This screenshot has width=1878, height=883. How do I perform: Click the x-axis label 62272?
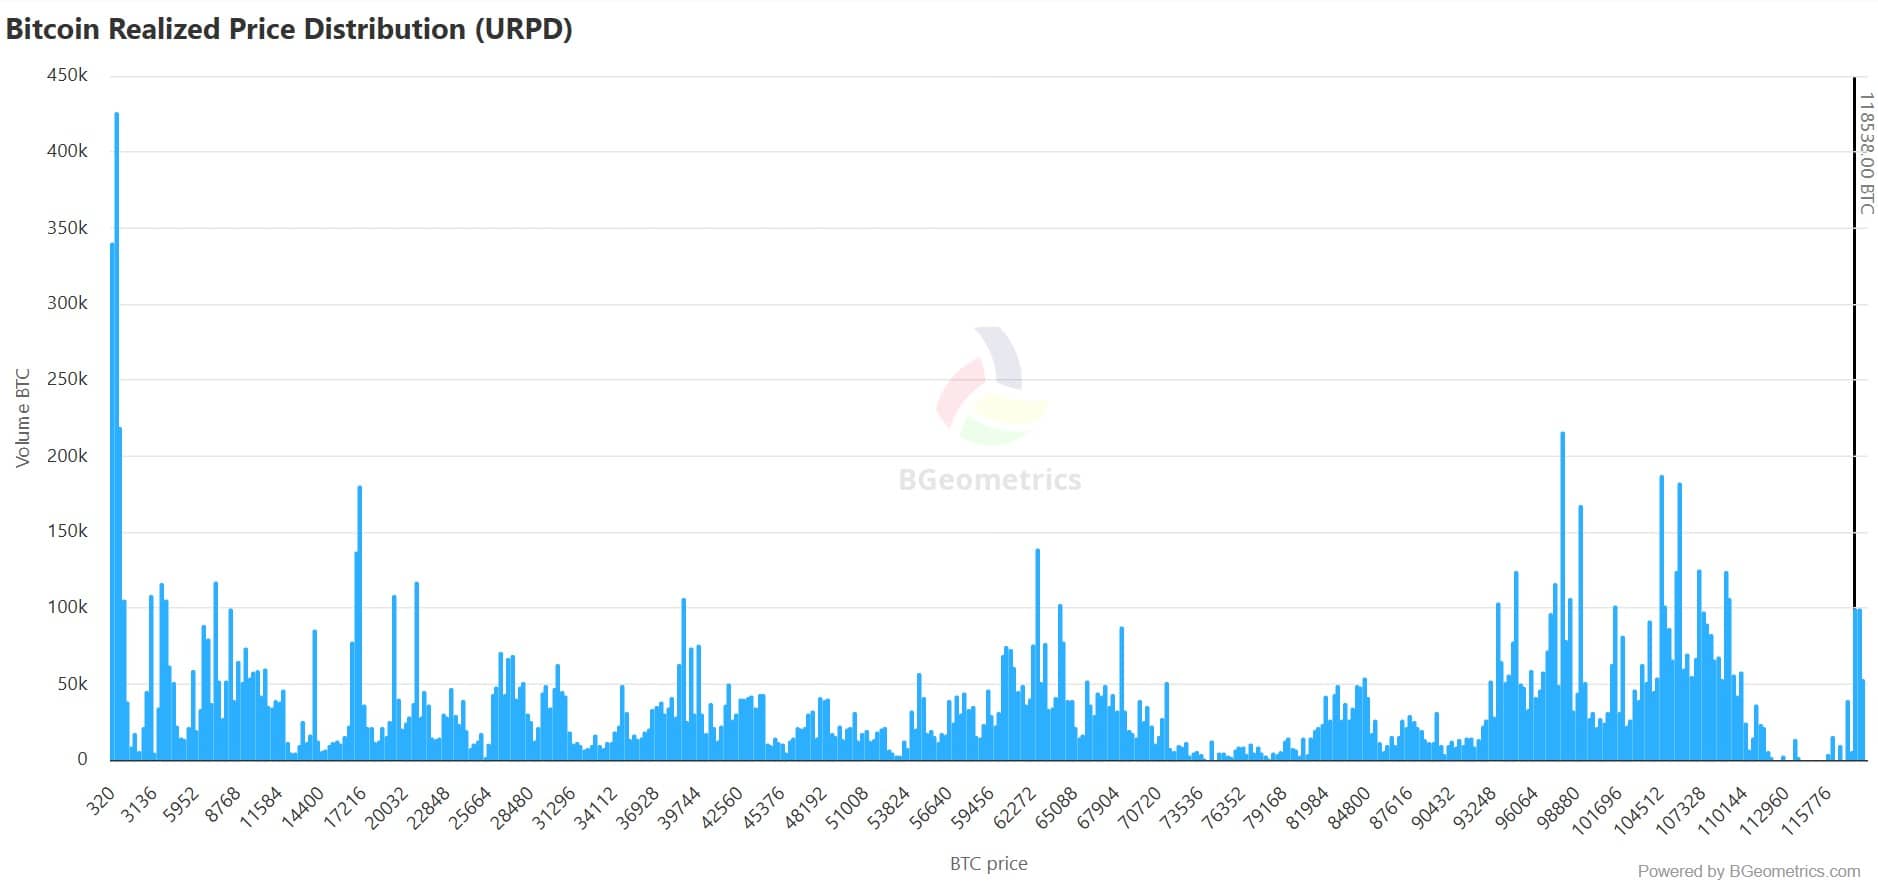1013,808
